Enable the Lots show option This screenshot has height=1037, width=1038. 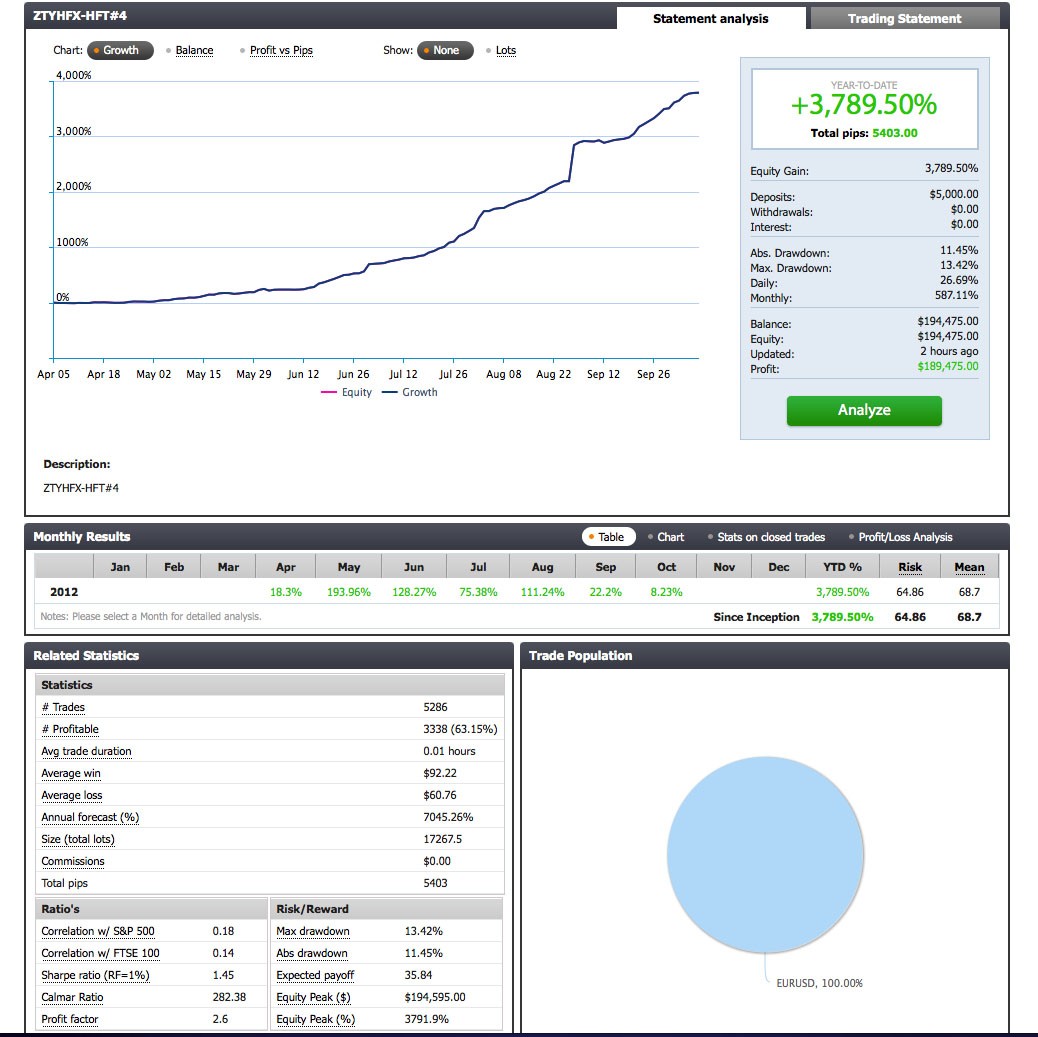click(x=506, y=50)
